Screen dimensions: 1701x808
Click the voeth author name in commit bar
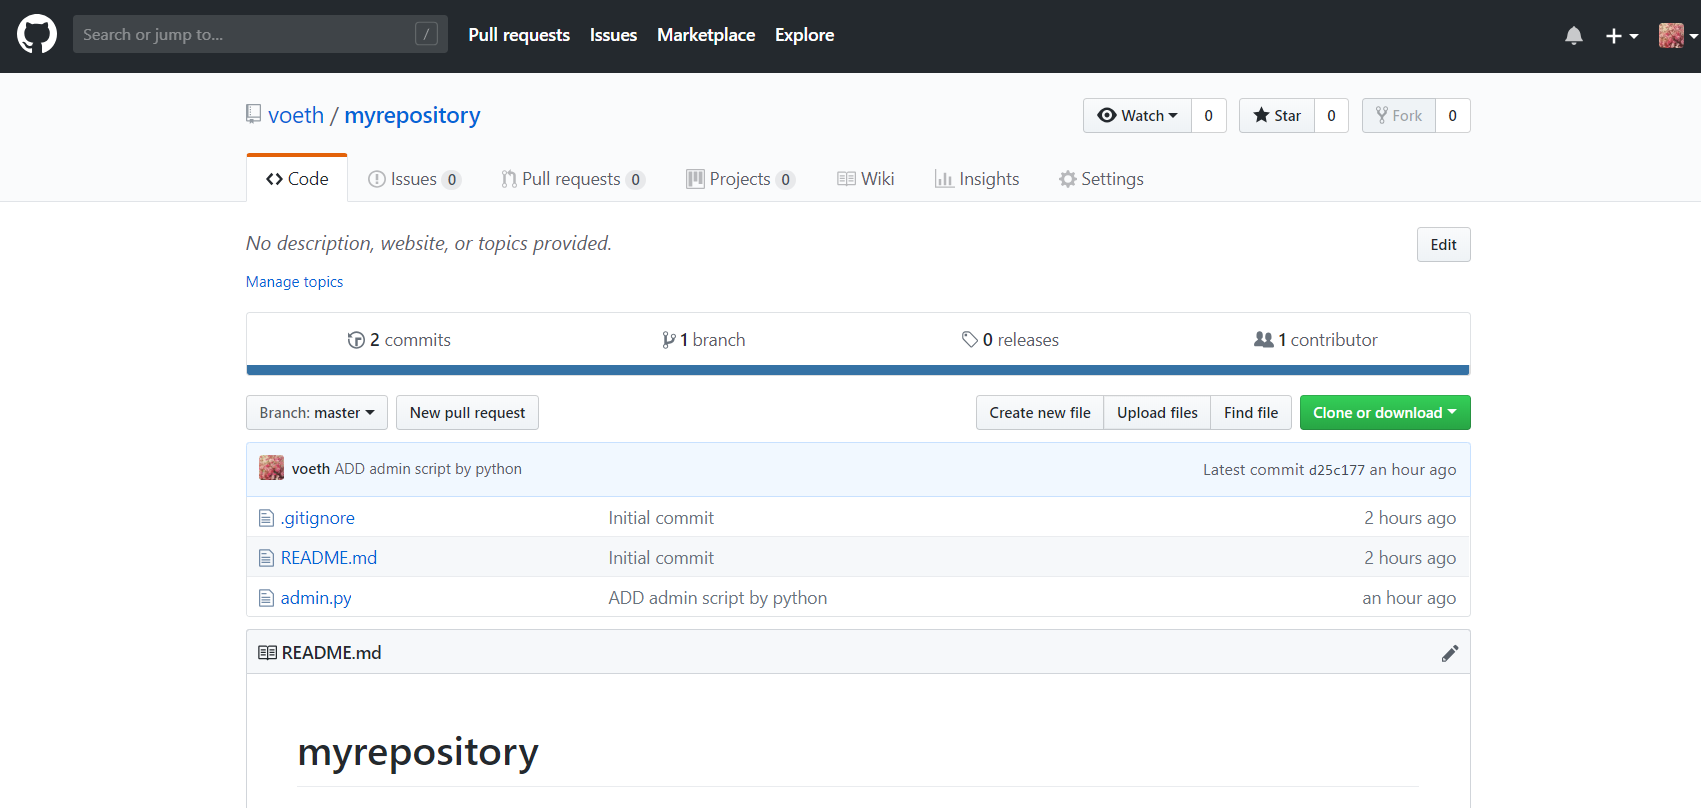pos(311,469)
